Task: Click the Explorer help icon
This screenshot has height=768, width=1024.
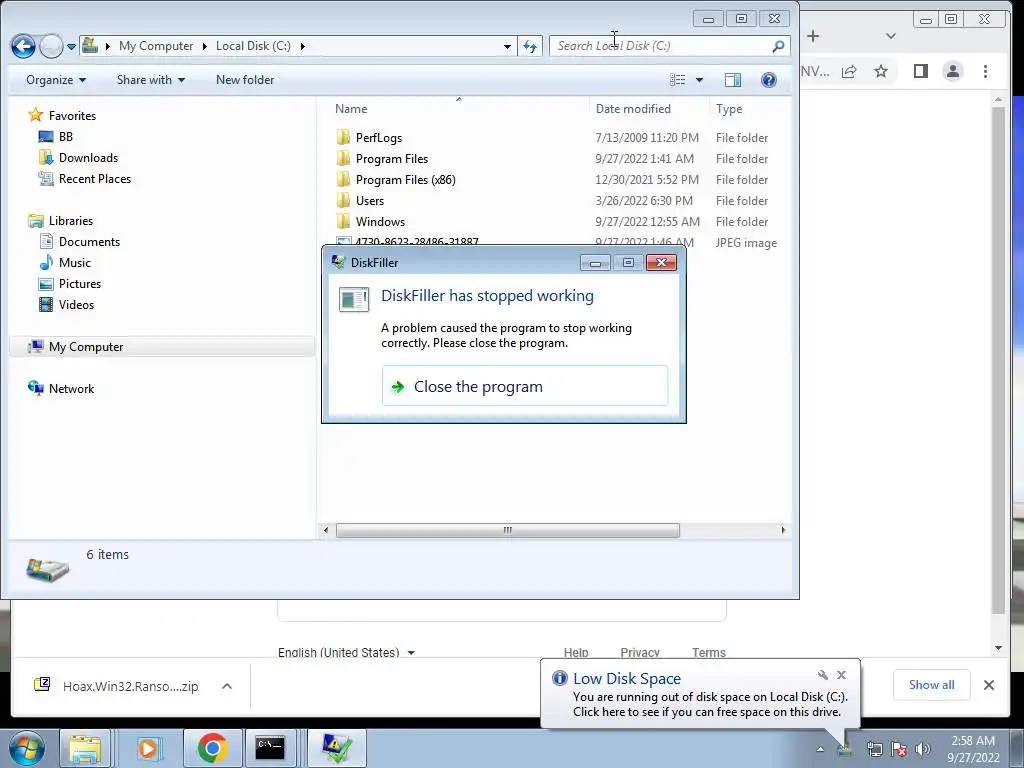Action: (769, 80)
